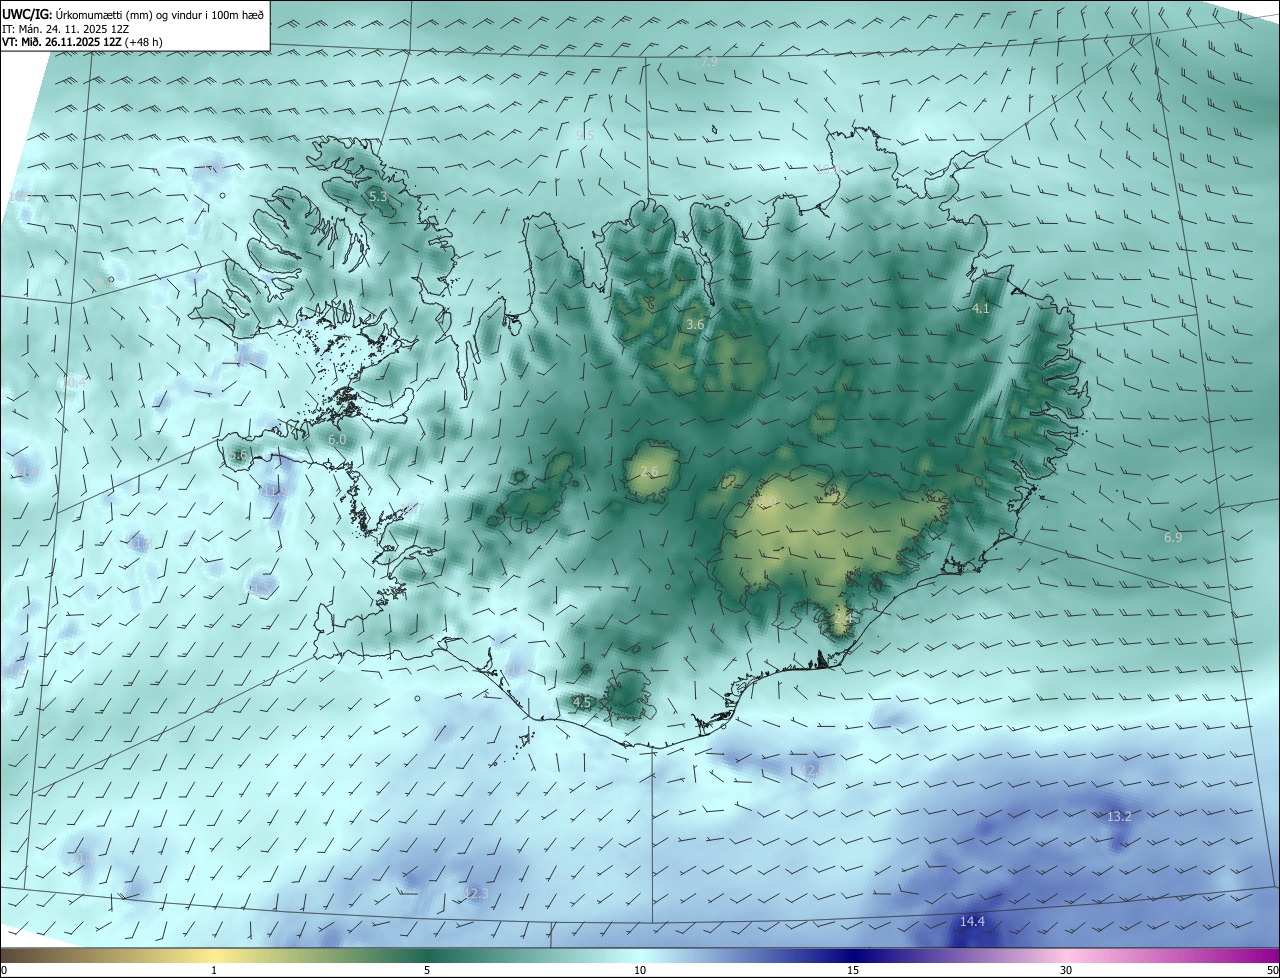1280x978 pixels.
Task: Click the magenta end of the color bar
Action: point(1262,956)
